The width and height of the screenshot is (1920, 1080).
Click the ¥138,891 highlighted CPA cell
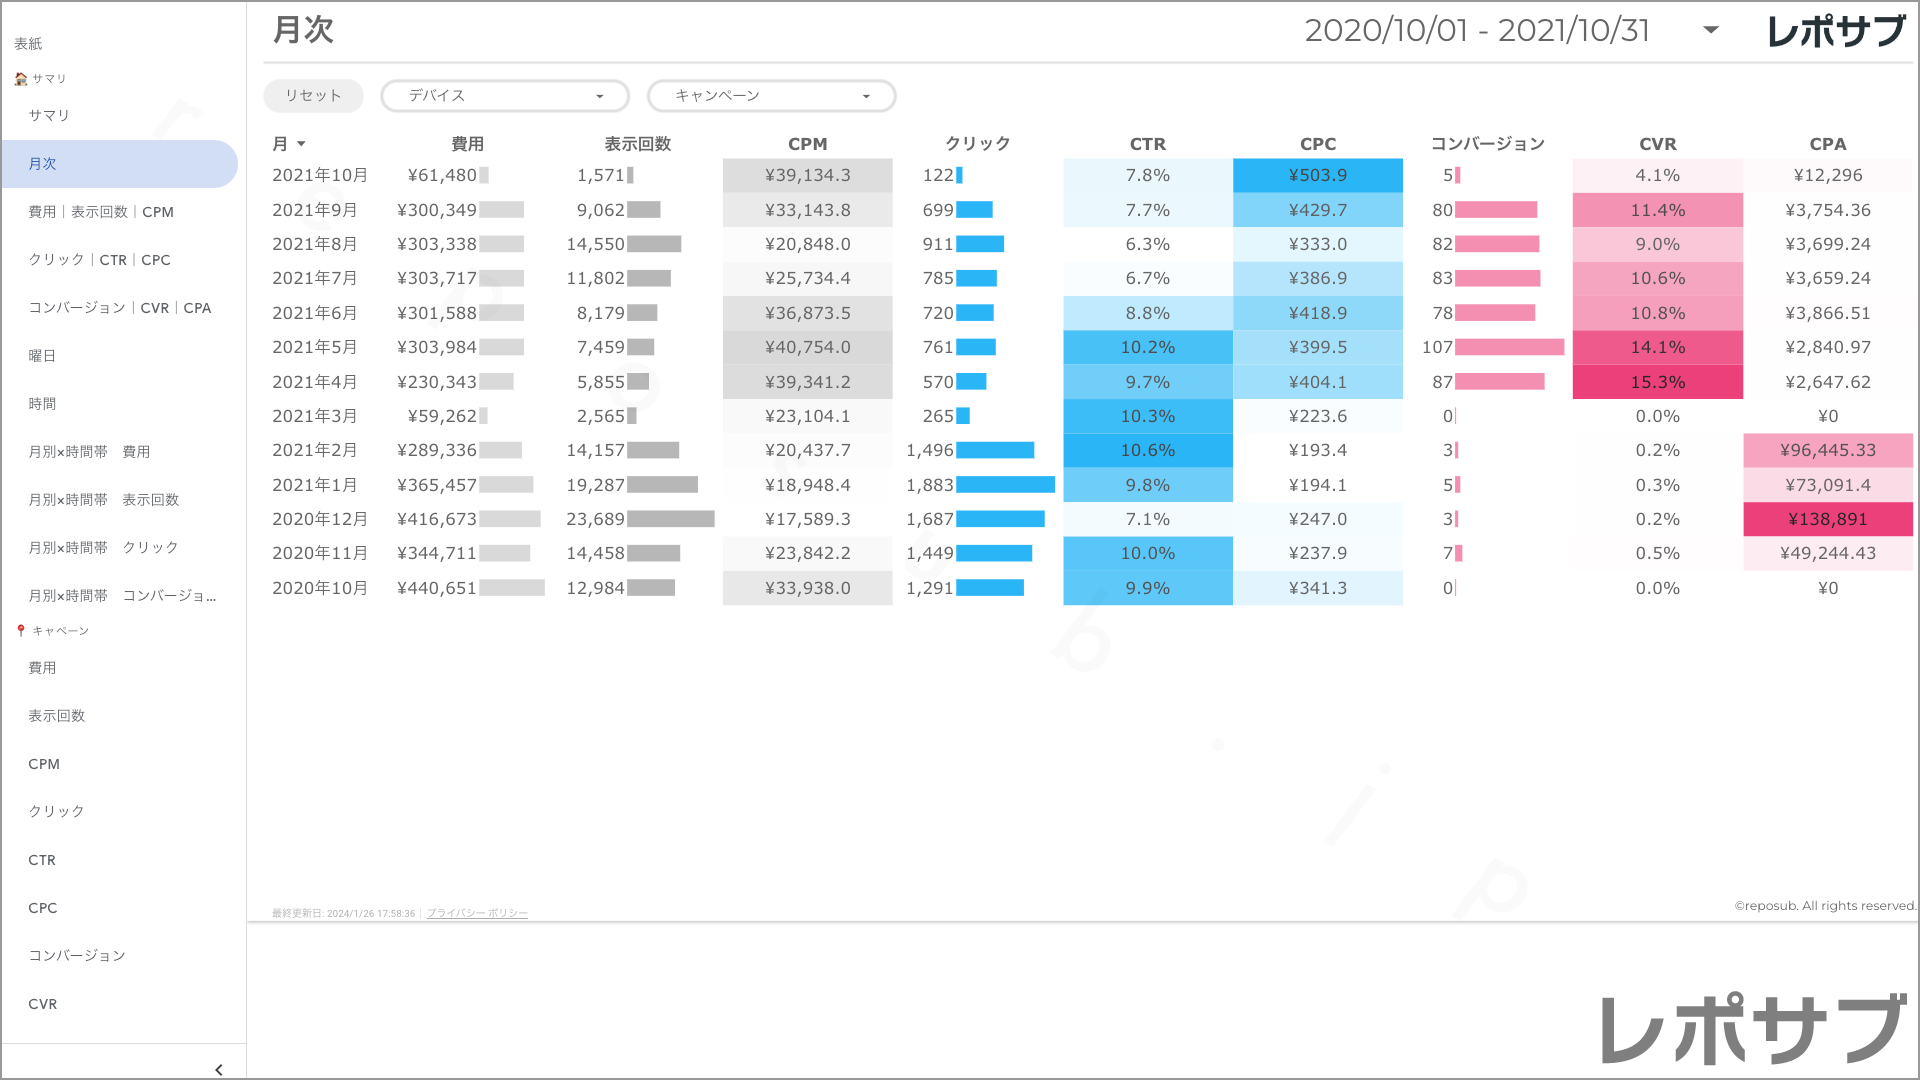pyautogui.click(x=1827, y=519)
